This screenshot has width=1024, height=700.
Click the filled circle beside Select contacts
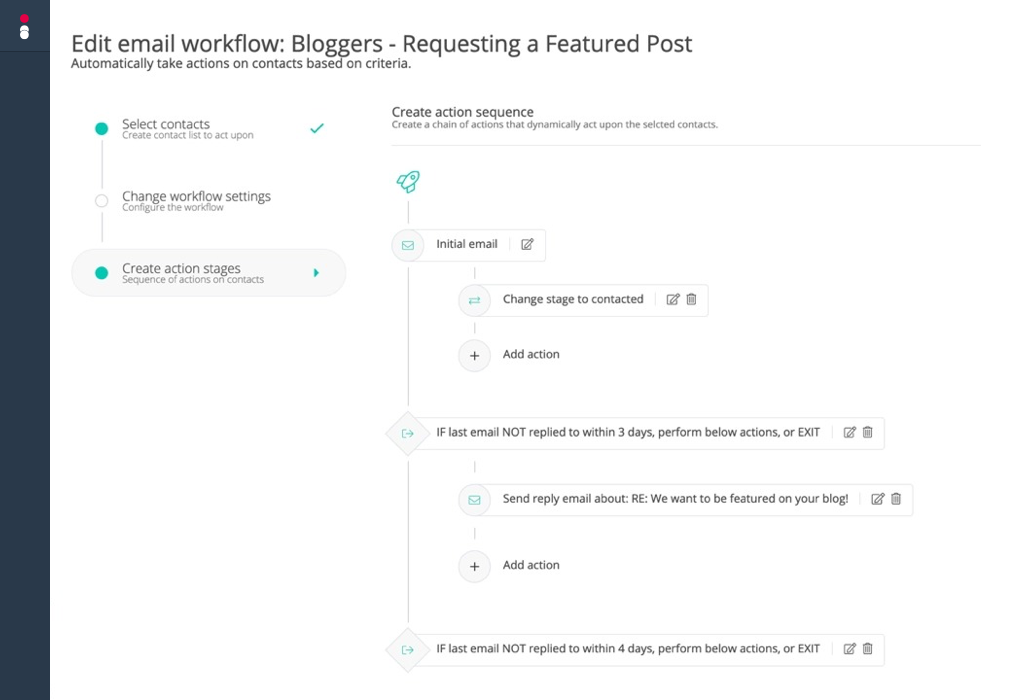101,128
